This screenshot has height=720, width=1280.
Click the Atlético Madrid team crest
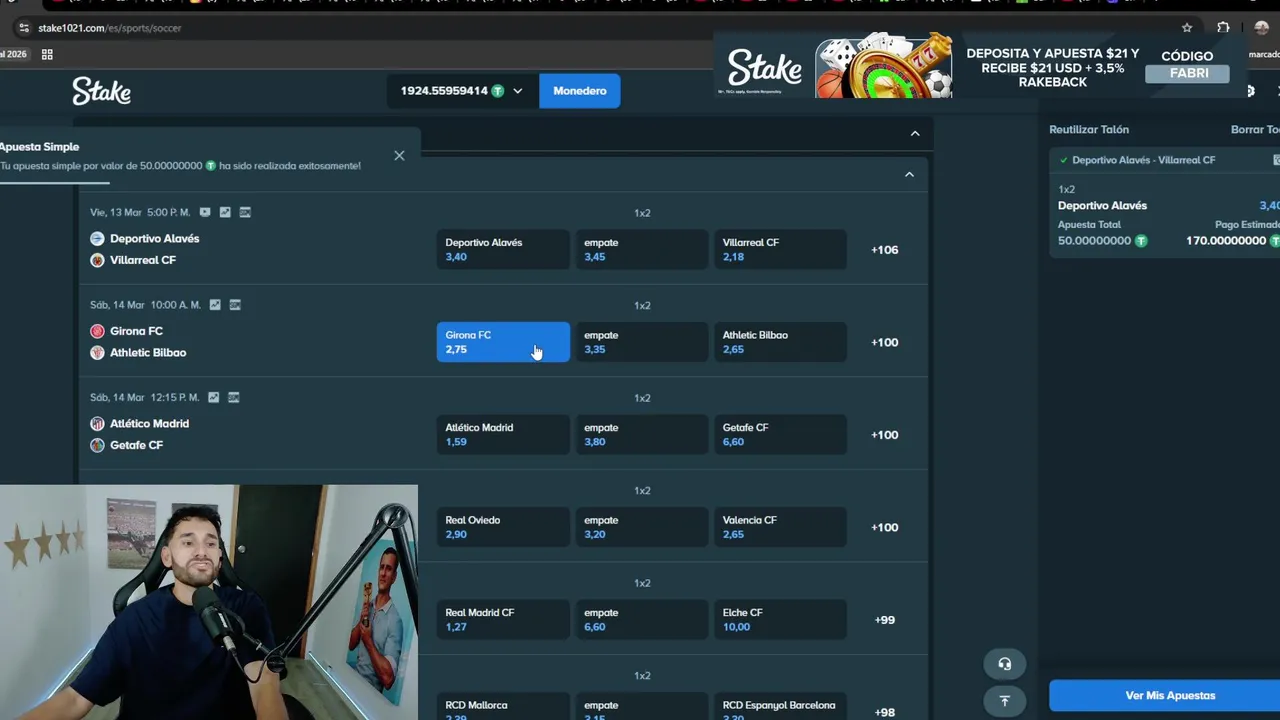pos(97,423)
